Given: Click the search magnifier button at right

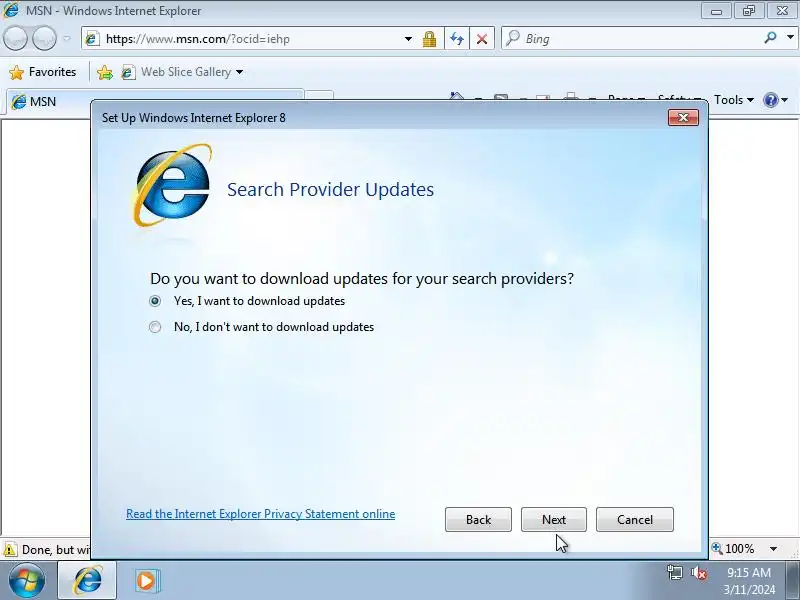Looking at the screenshot, I should tap(770, 38).
